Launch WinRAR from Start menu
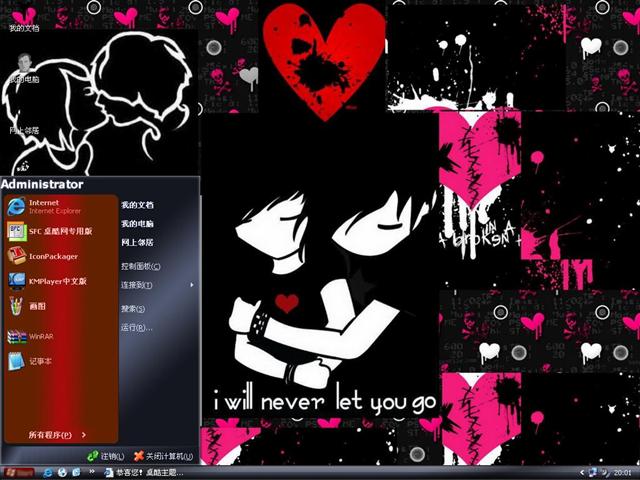The height and width of the screenshot is (480, 640). pyautogui.click(x=61, y=336)
